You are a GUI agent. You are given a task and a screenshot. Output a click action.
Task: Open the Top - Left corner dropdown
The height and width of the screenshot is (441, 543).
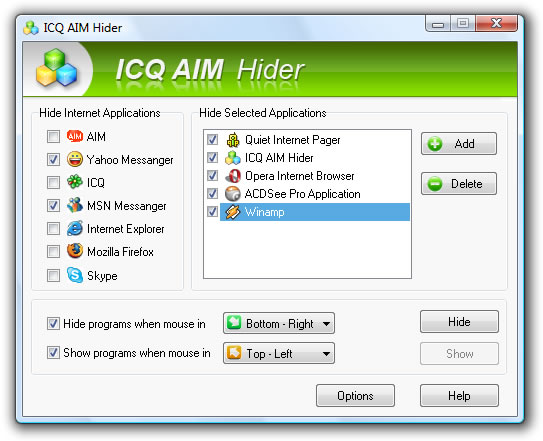coord(279,353)
